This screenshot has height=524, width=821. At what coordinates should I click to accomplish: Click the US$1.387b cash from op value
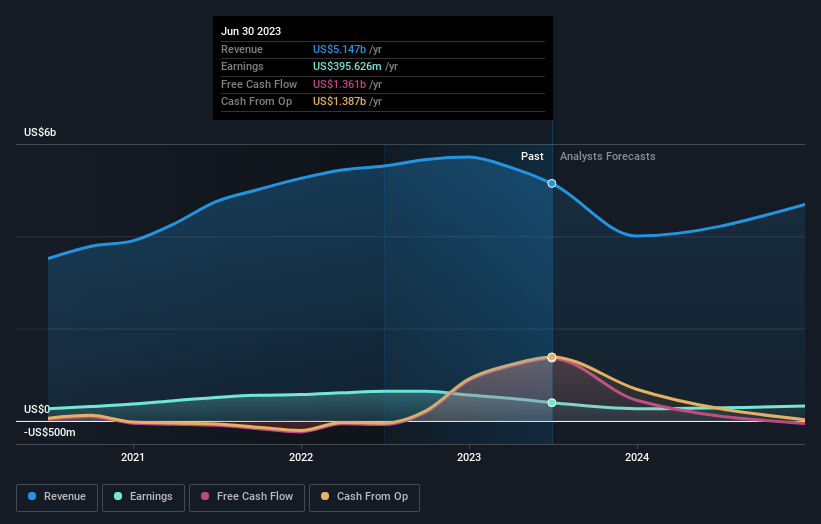339,102
